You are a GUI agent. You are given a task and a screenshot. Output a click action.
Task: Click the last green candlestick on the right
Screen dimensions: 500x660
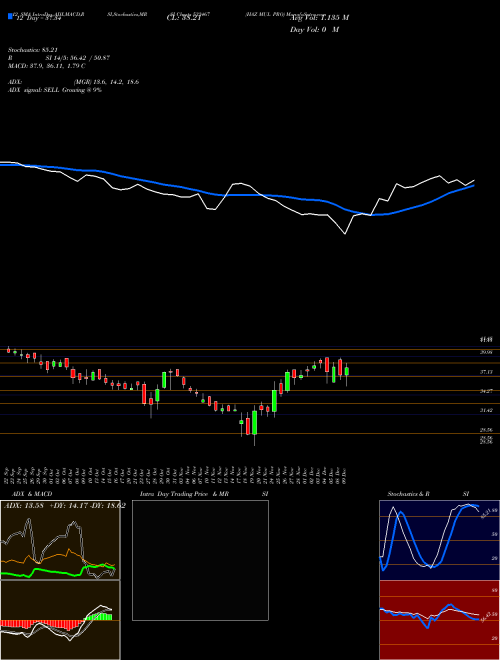[347, 372]
